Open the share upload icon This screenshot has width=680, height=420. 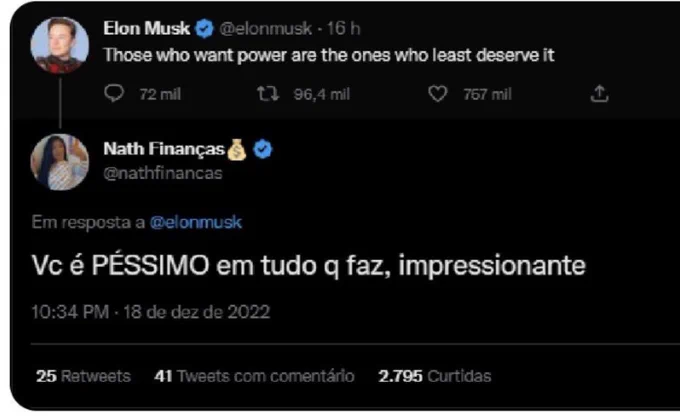coord(599,94)
